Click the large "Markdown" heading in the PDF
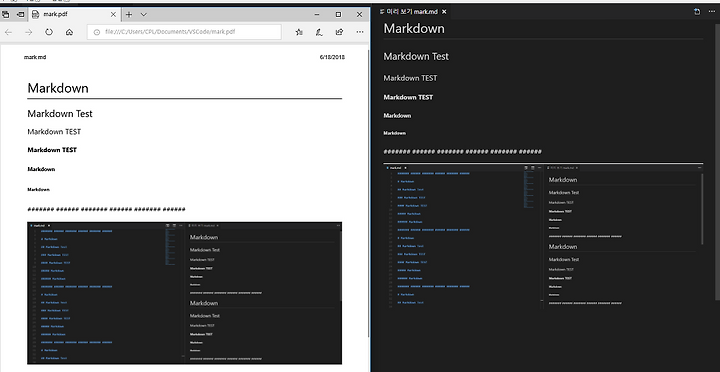Viewport: 720px width, 372px height. point(58,88)
